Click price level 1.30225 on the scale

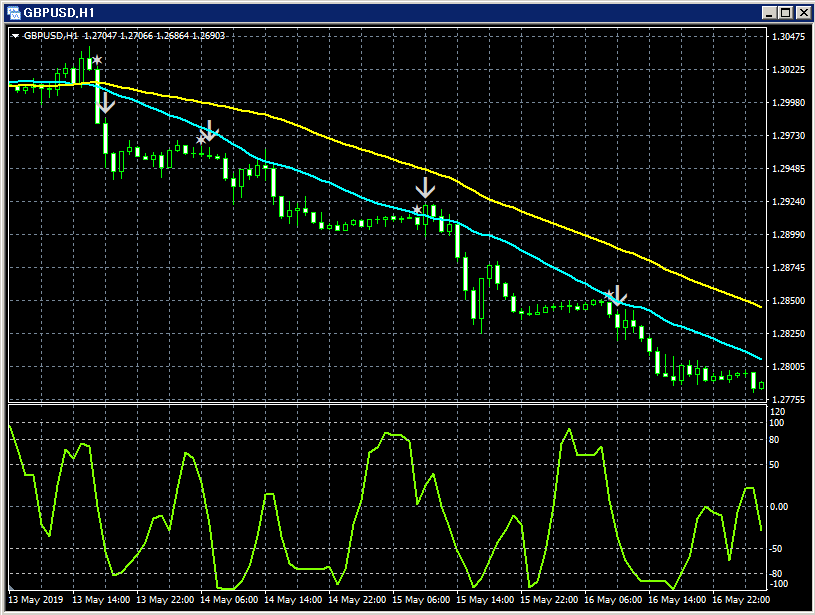788,70
